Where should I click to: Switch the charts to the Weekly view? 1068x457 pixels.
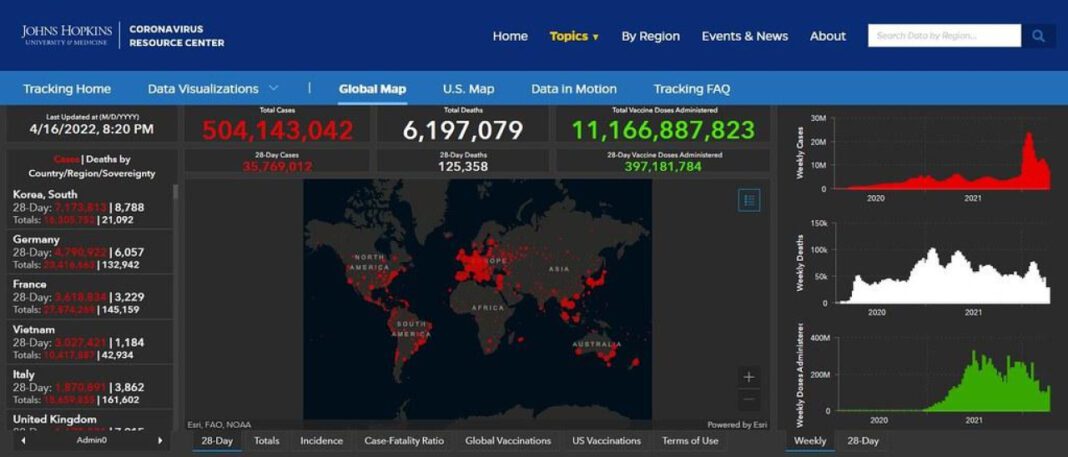pyautogui.click(x=810, y=441)
